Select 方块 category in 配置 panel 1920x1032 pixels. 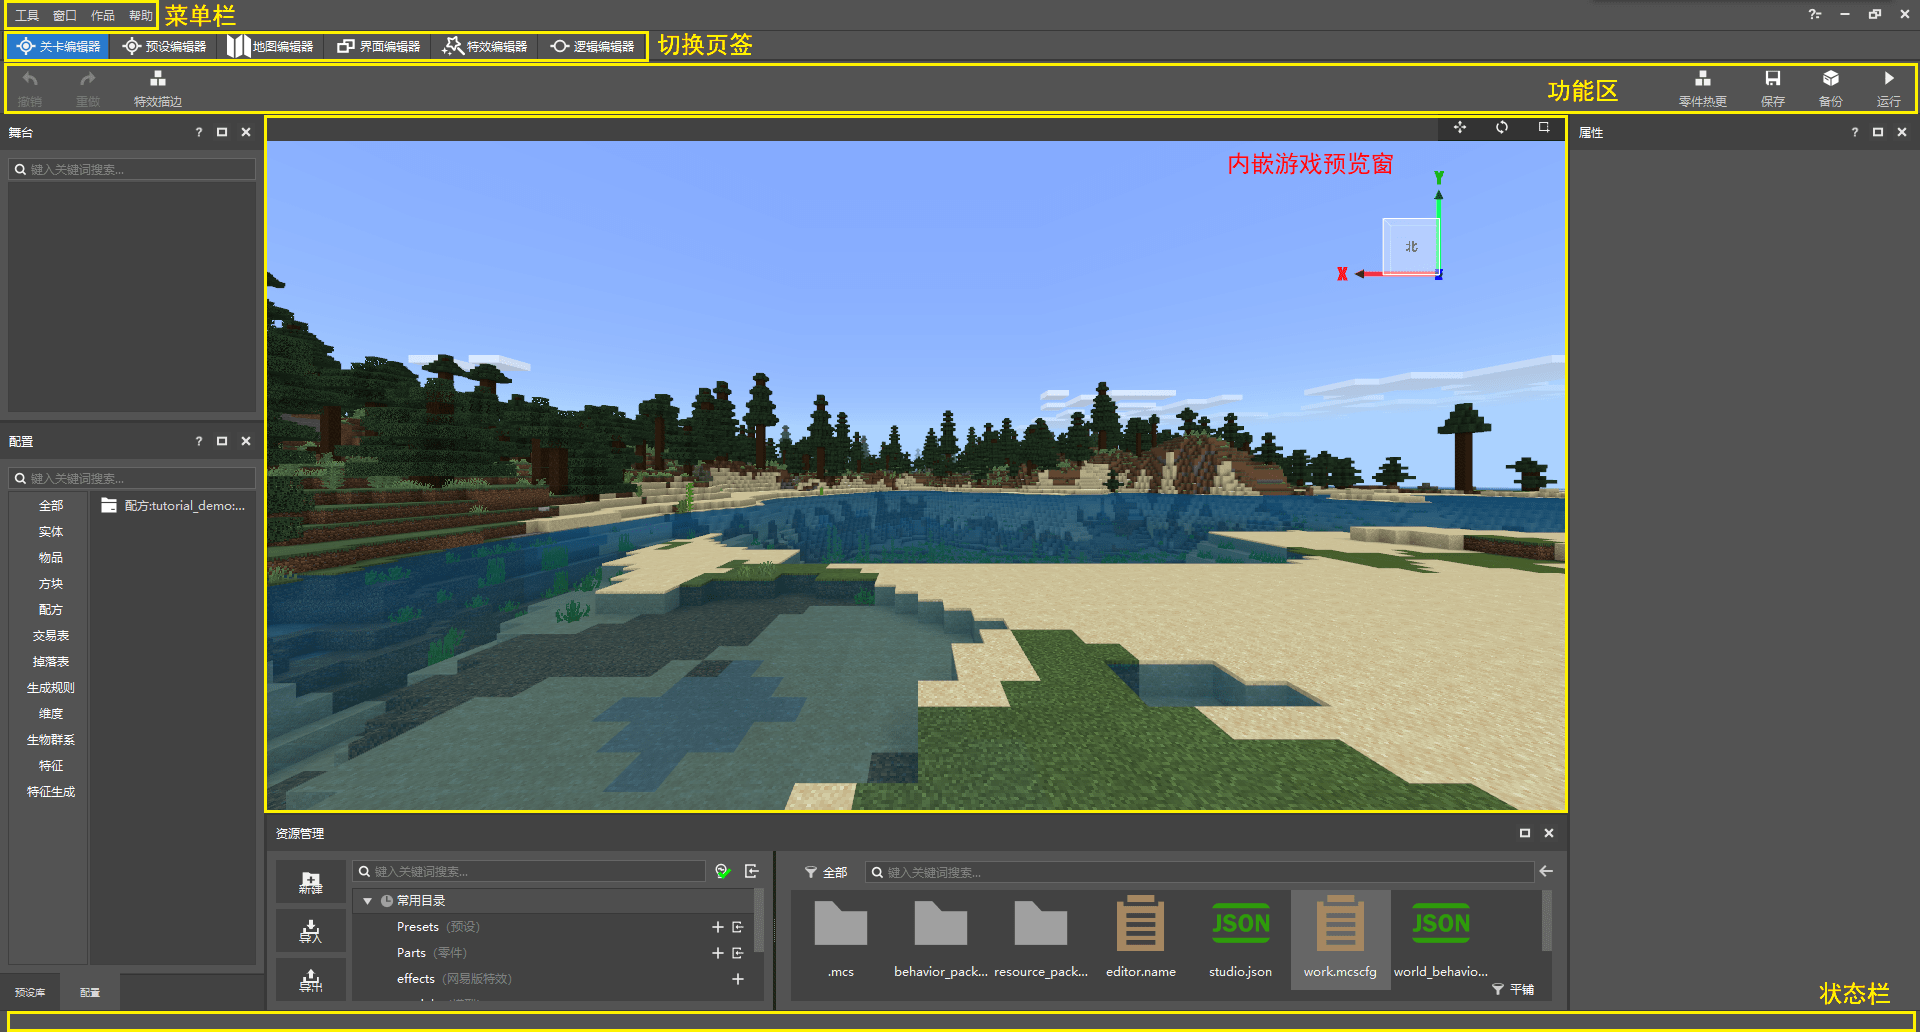tap(51, 584)
